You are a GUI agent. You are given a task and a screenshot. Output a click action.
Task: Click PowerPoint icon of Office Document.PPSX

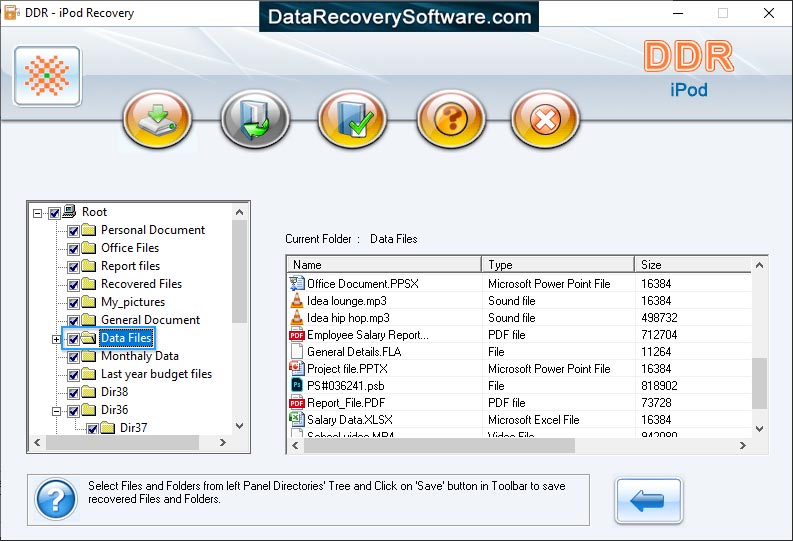pyautogui.click(x=296, y=283)
